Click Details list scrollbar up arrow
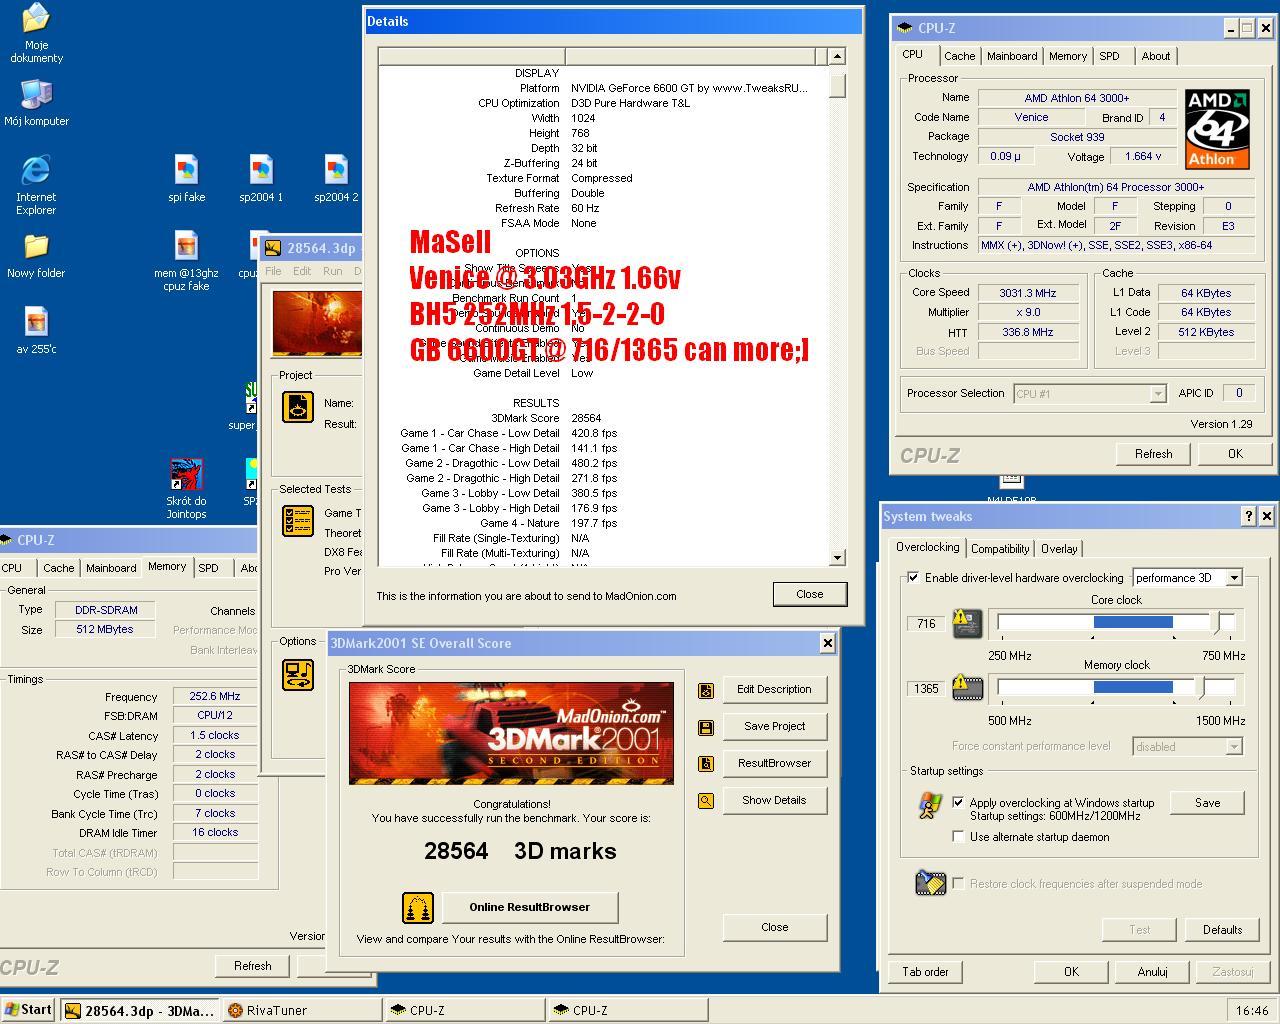This screenshot has height=1024, width=1280. 837,57
